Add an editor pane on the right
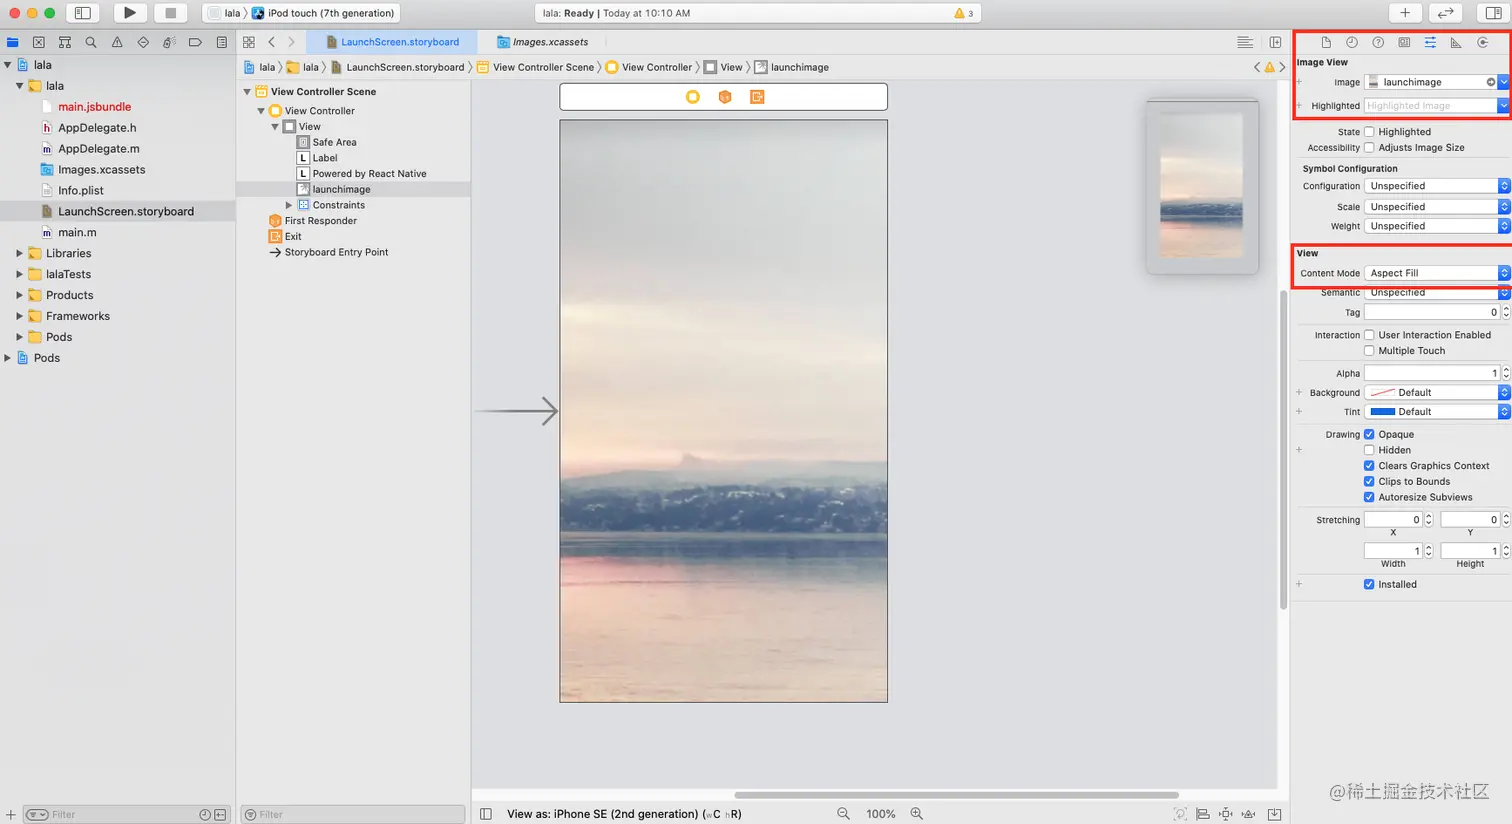1512x824 pixels. pyautogui.click(x=1275, y=42)
